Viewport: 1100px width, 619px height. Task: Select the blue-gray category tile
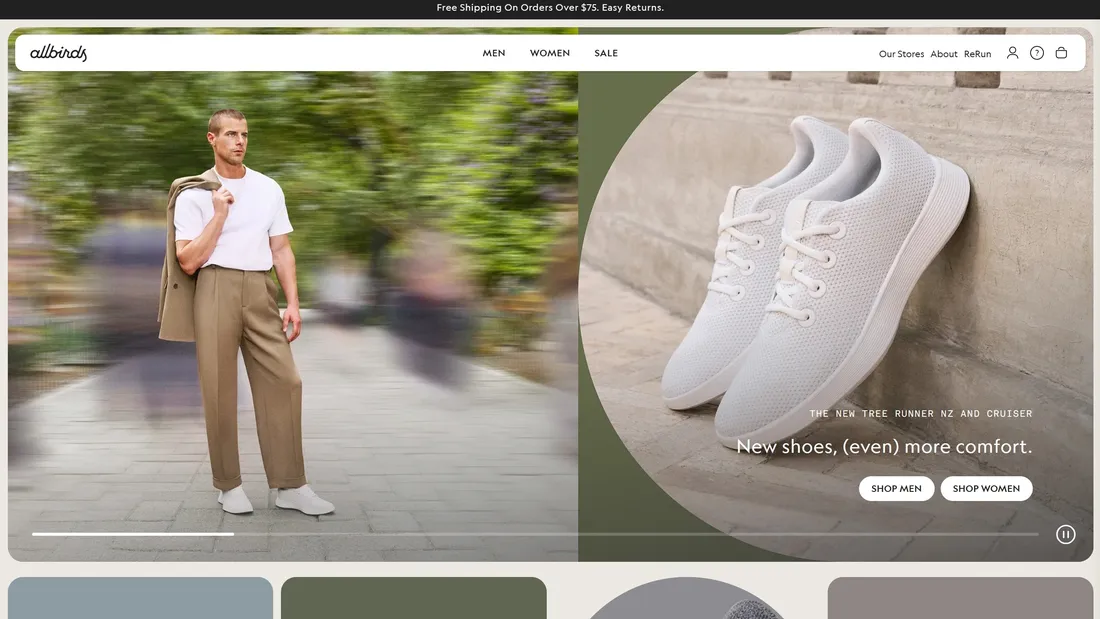[140, 598]
